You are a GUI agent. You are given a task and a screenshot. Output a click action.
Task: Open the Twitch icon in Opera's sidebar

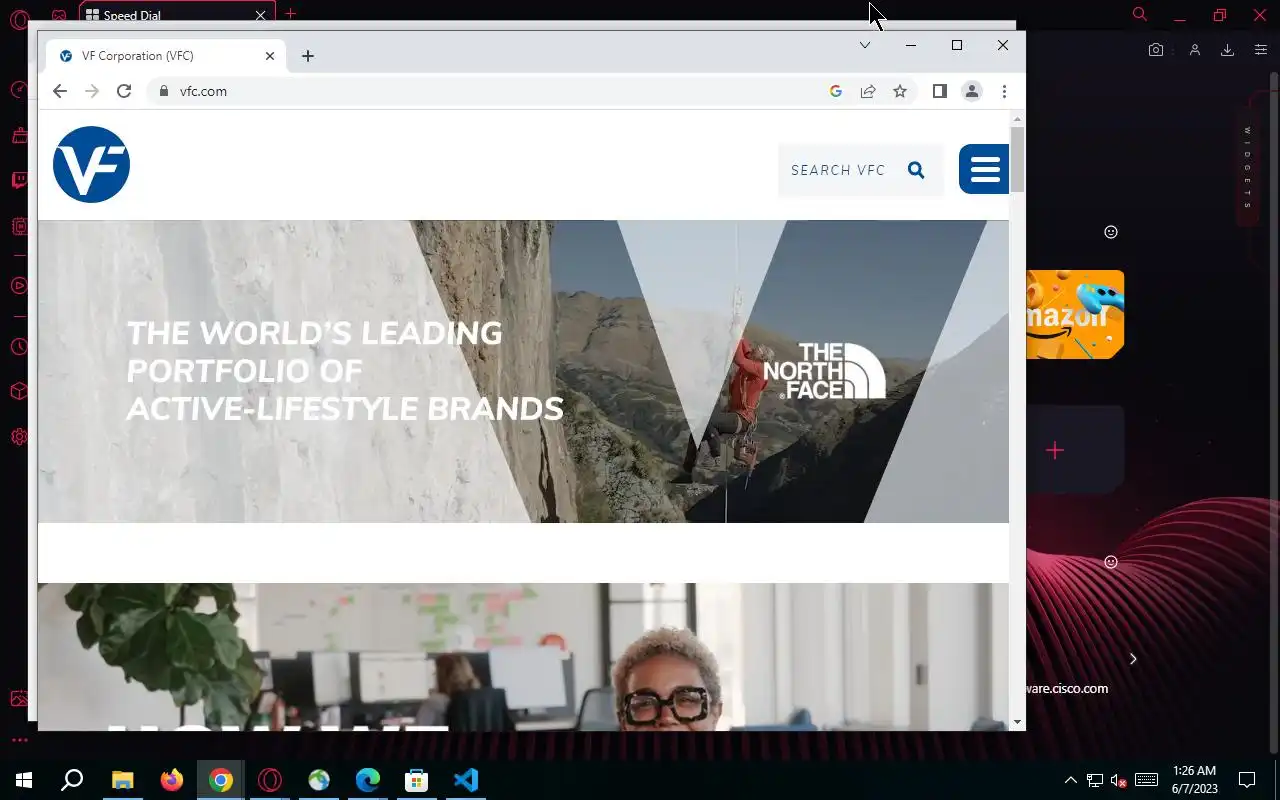19,181
